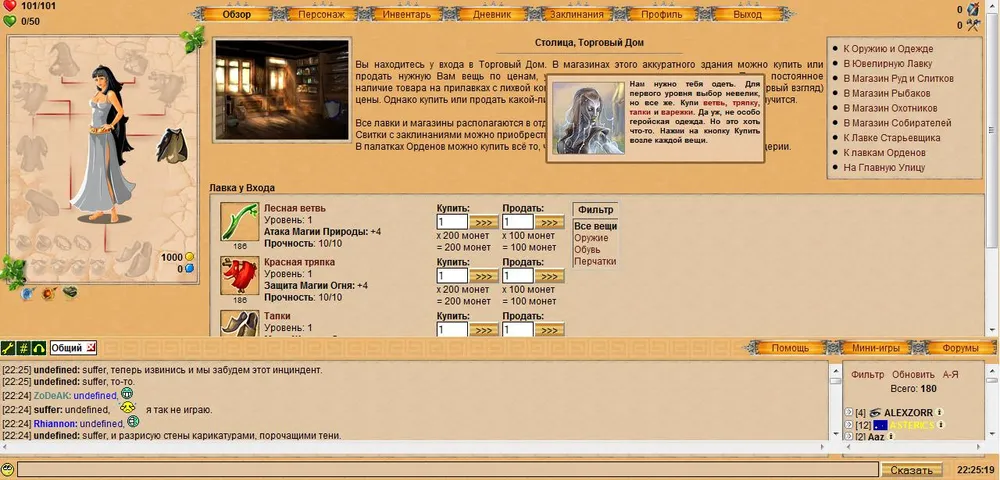Open Фильтр options in player list

[867, 374]
